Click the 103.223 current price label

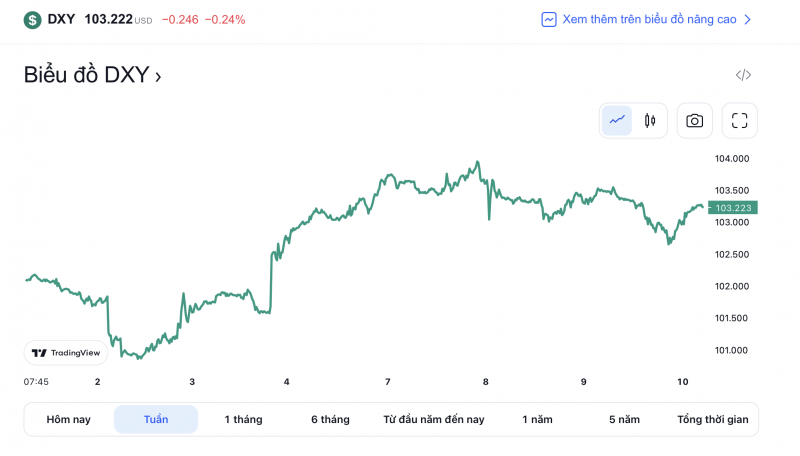click(733, 208)
